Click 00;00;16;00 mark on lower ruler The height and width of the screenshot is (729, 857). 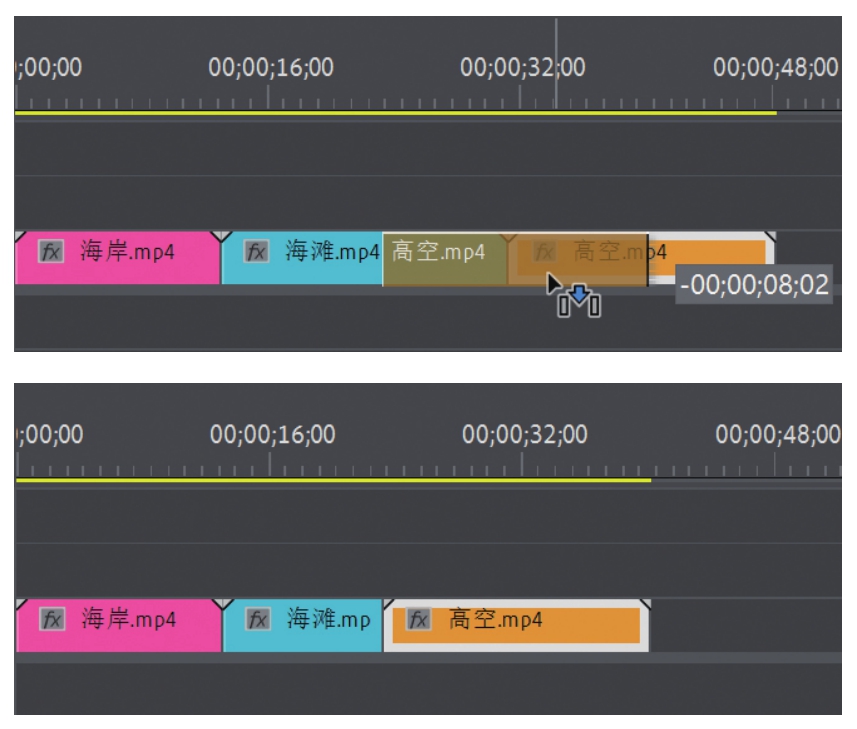[272, 437]
